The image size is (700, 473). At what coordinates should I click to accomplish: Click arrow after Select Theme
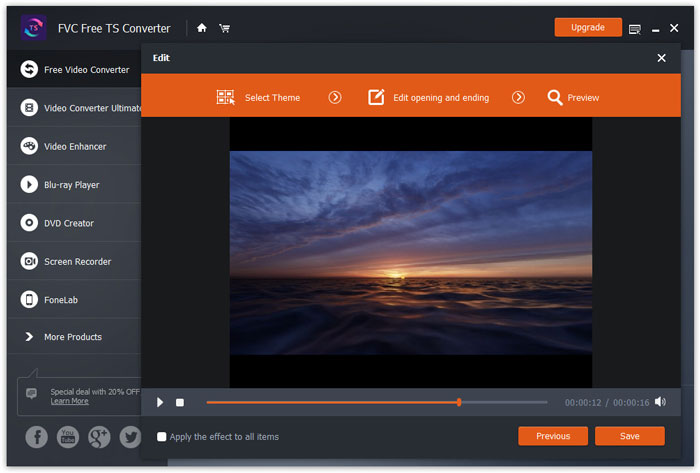point(335,97)
